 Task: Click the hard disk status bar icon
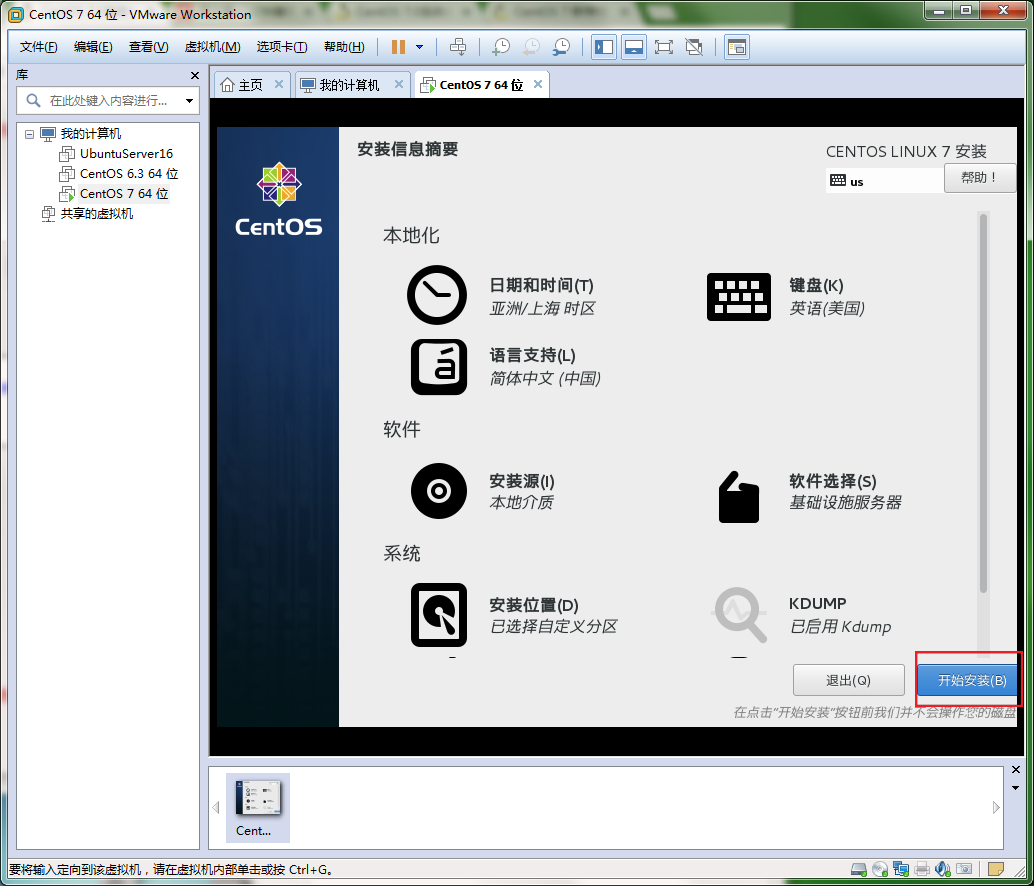[x=859, y=870]
